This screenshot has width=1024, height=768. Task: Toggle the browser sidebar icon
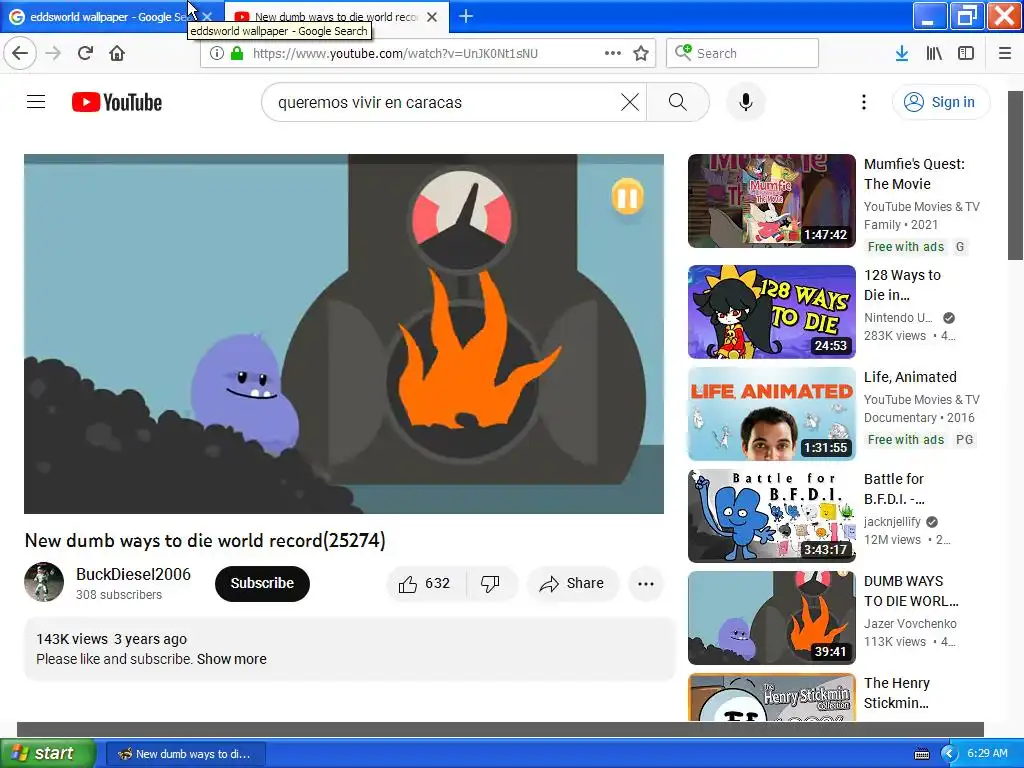[966, 53]
